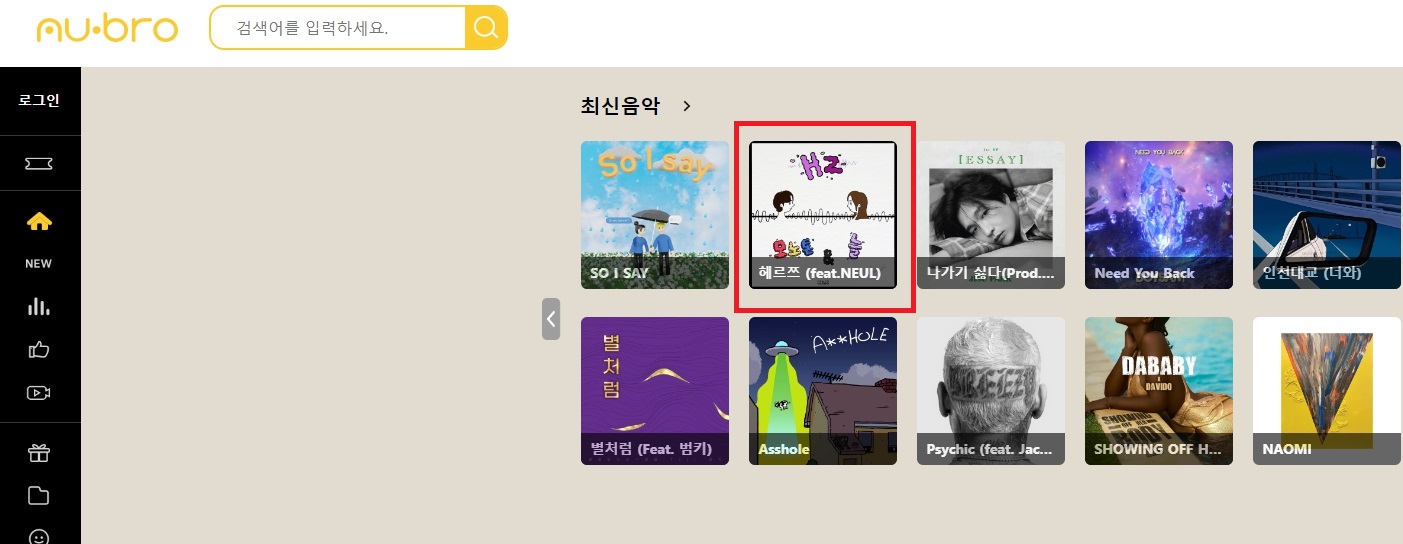Select the 헤르쯔 (feat.NEUL) album thumbnail
This screenshot has width=1403, height=544.
click(823, 215)
